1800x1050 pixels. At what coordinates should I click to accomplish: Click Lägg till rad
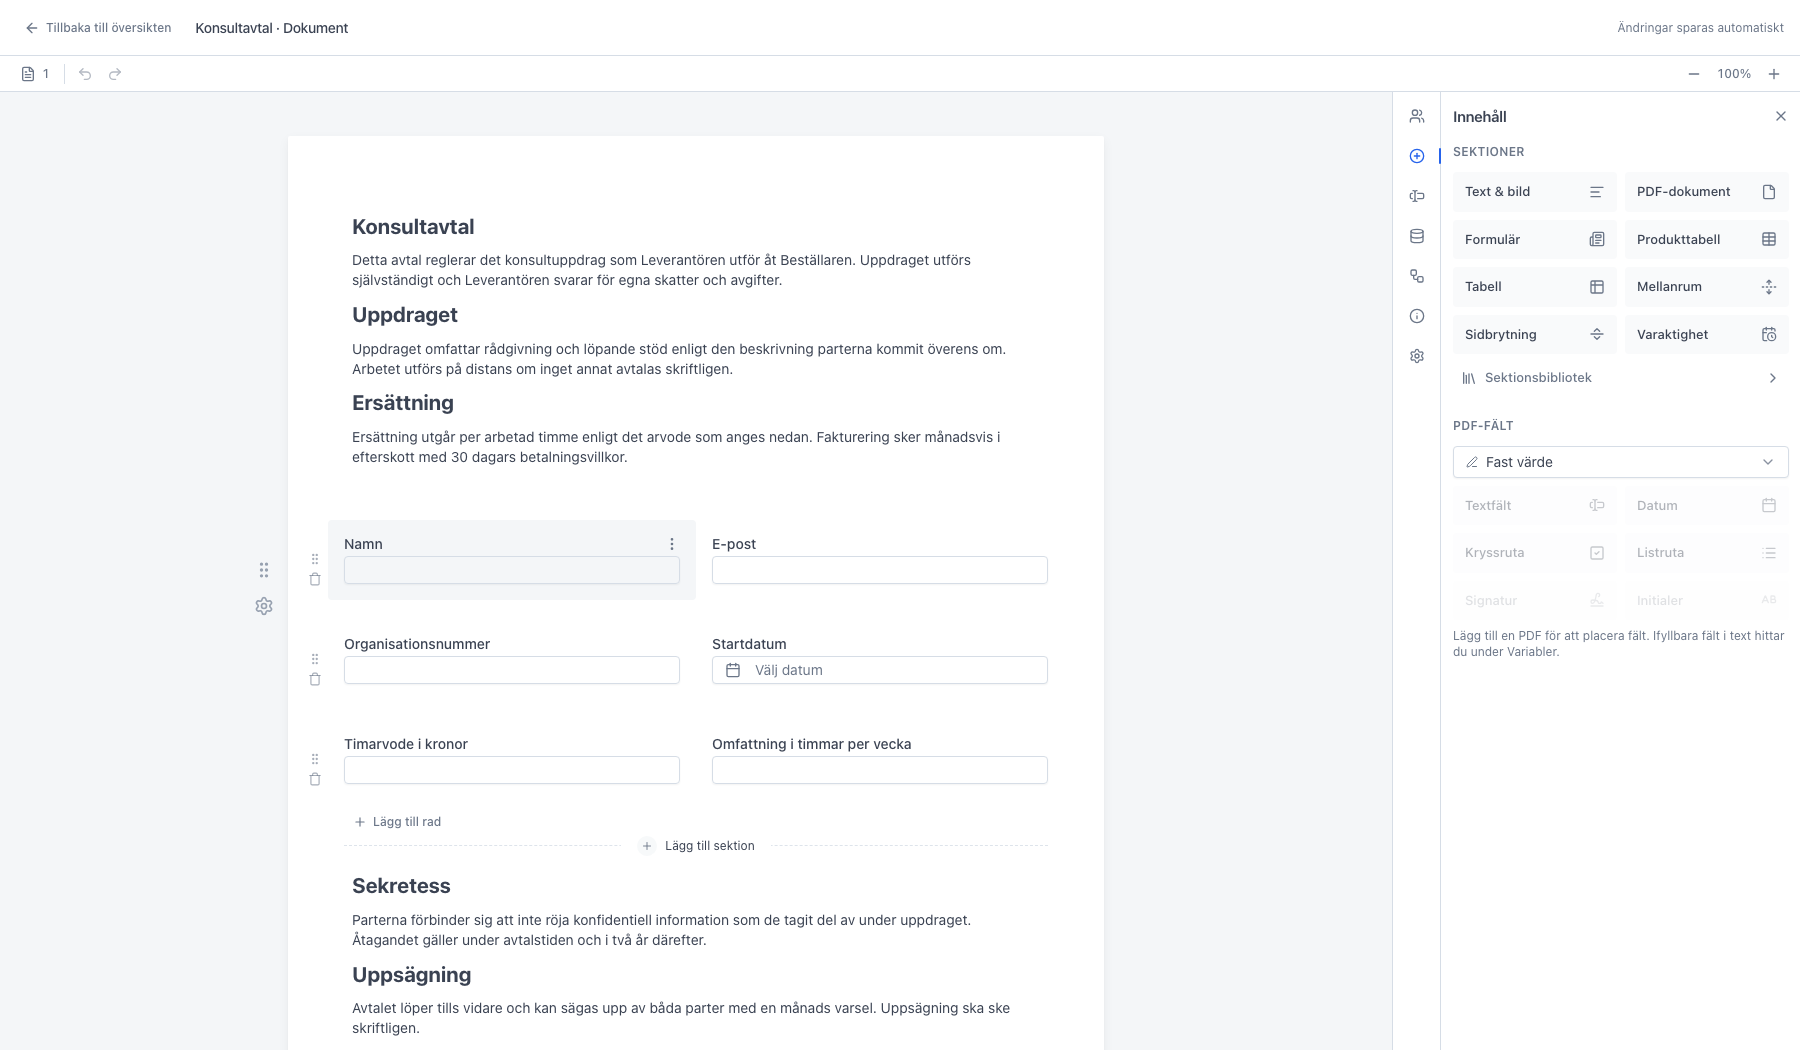[x=398, y=822]
